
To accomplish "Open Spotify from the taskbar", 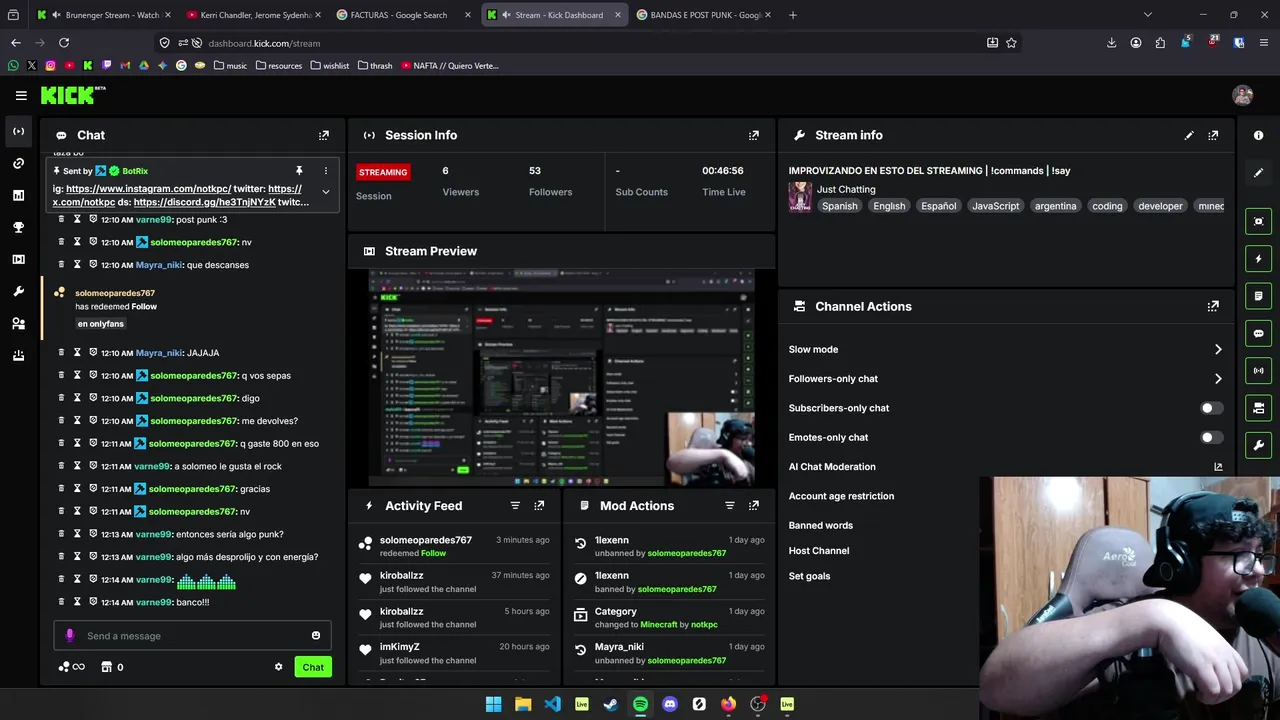I will (x=640, y=704).
